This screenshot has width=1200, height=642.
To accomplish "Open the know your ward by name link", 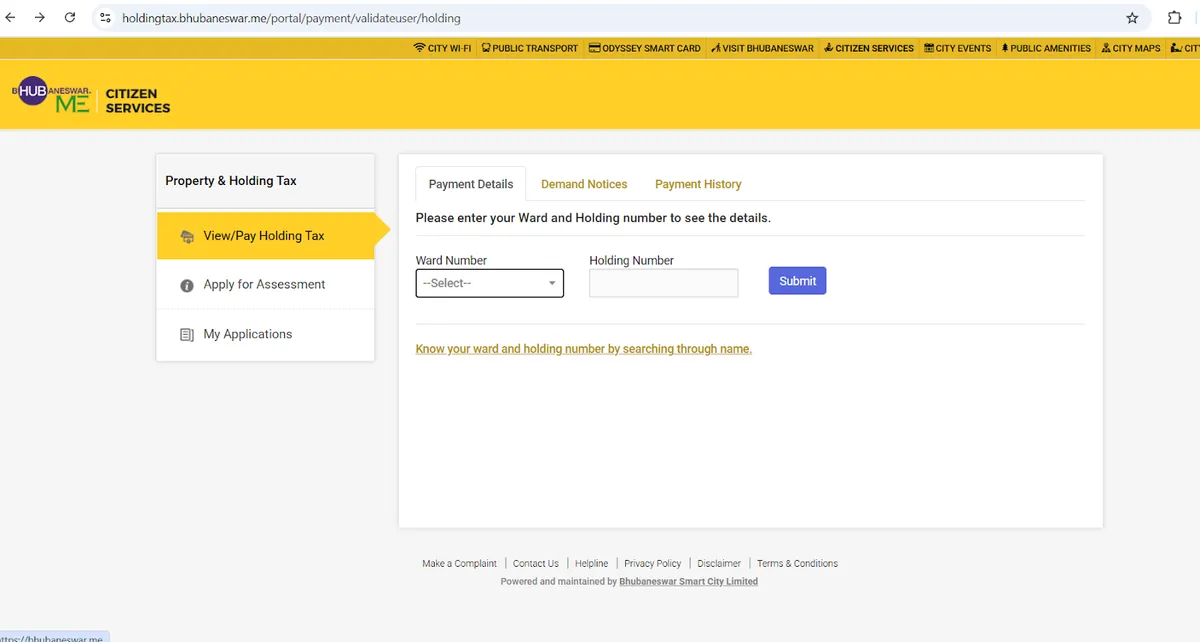I will pyautogui.click(x=583, y=349).
